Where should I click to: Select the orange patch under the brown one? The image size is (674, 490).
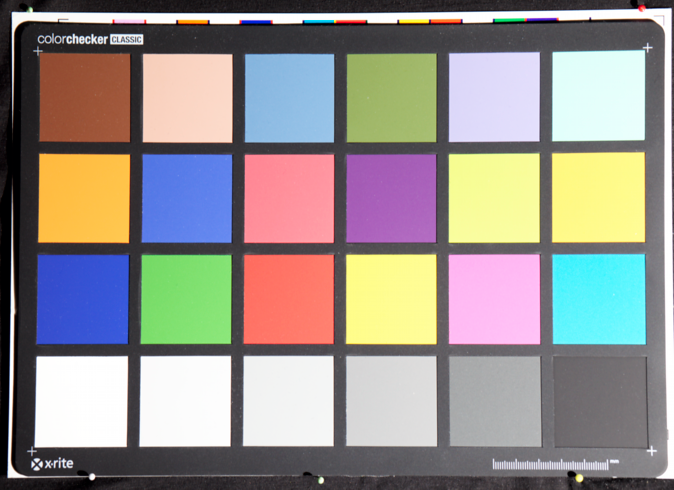click(x=84, y=198)
